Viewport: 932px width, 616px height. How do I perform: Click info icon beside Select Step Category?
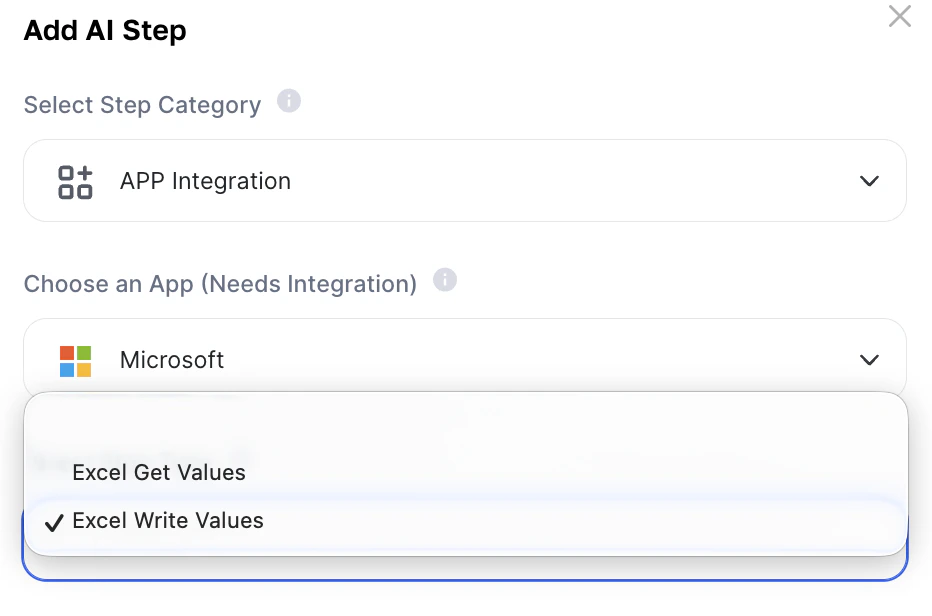[x=289, y=102]
